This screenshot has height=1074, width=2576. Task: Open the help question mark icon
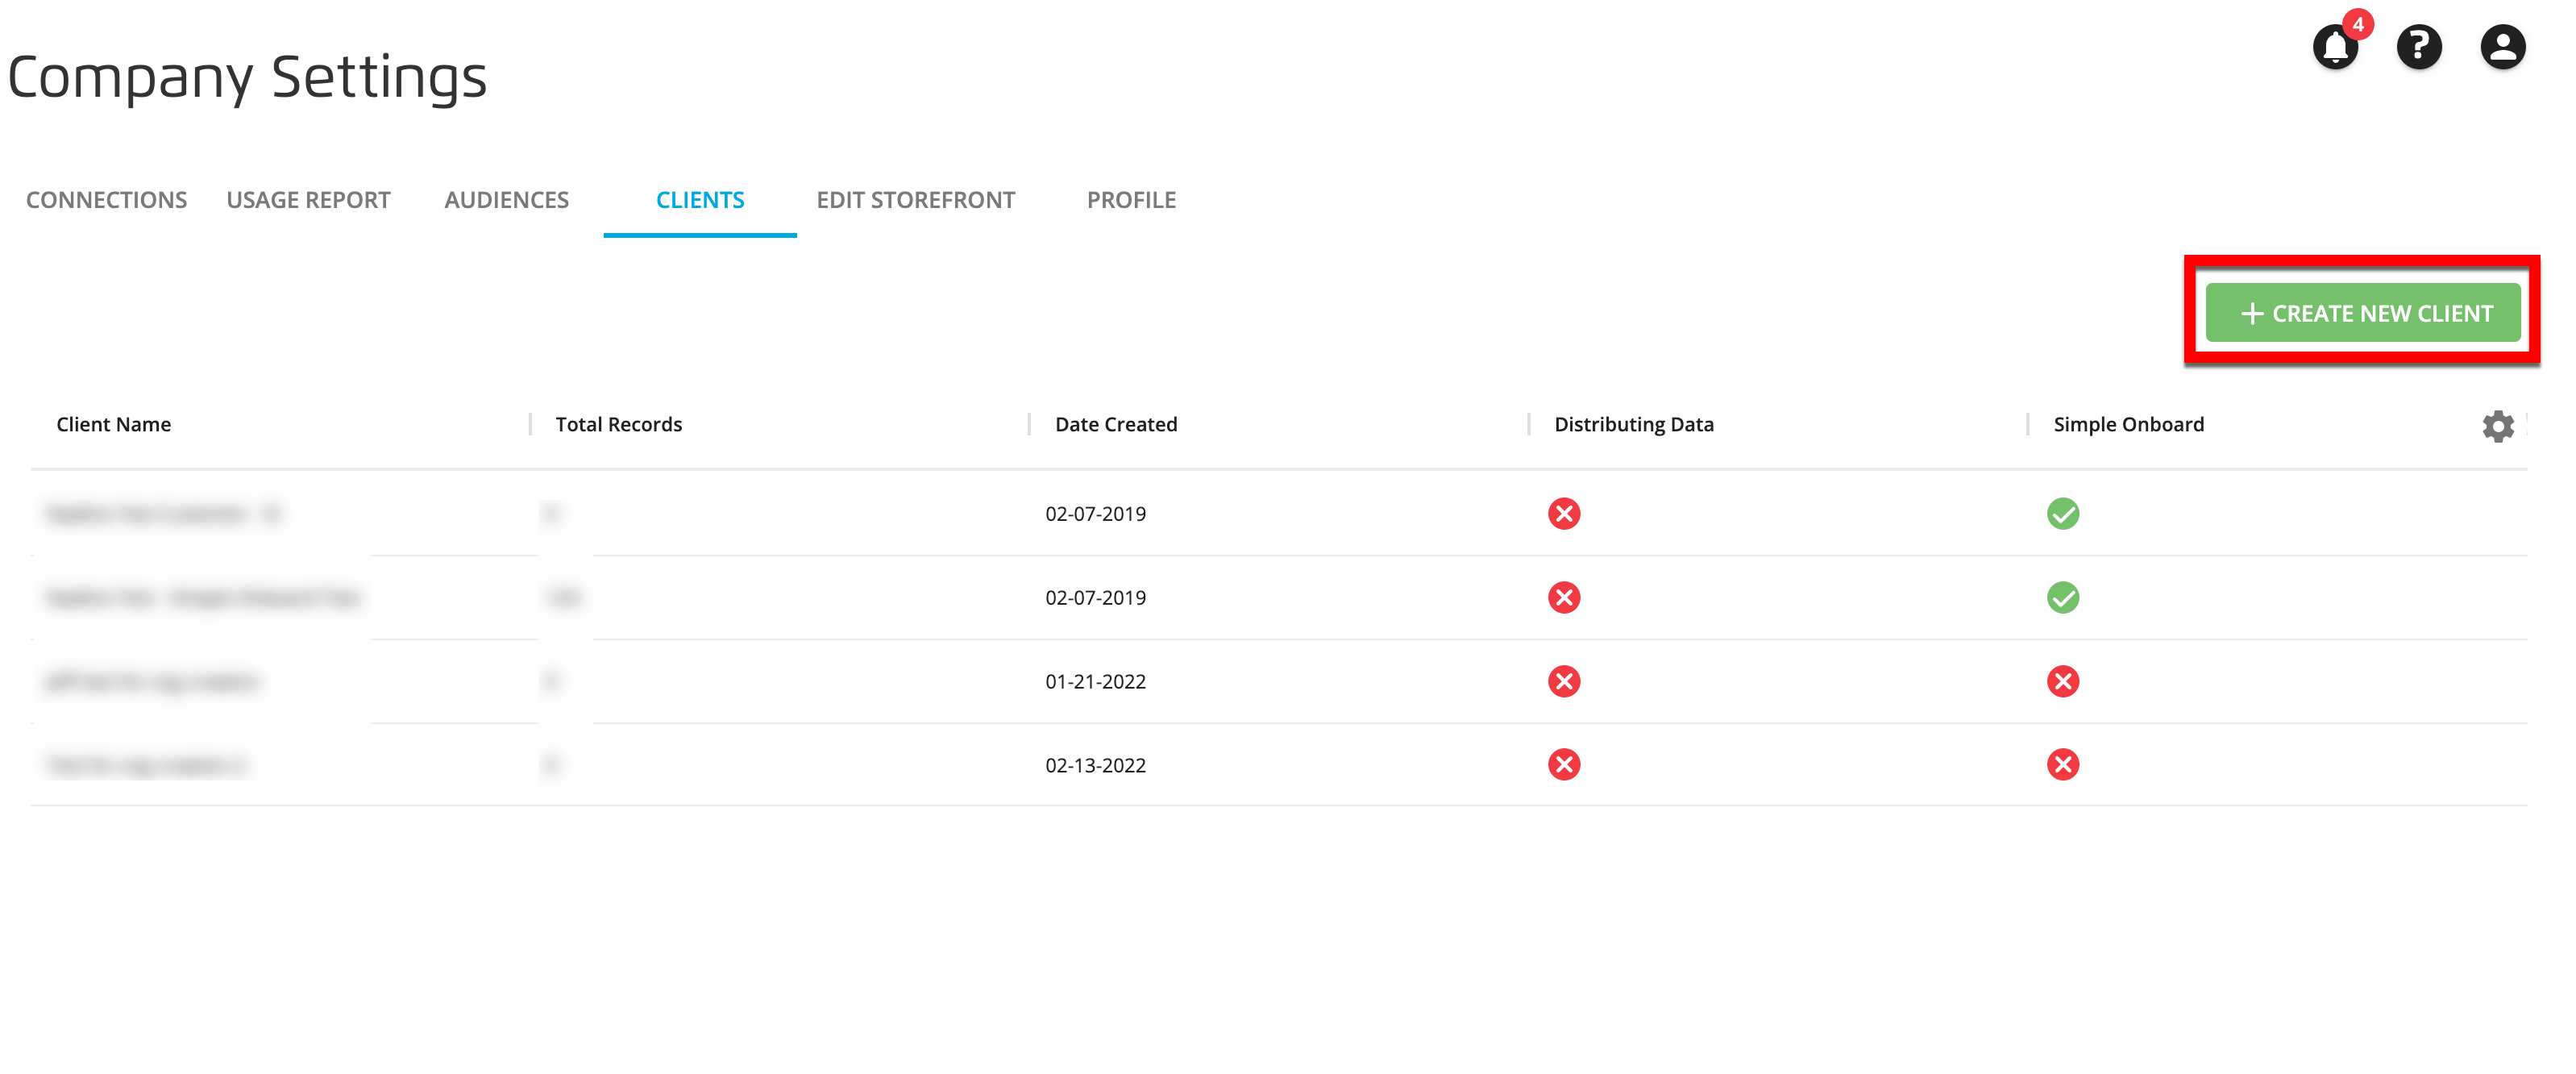coord(2419,47)
